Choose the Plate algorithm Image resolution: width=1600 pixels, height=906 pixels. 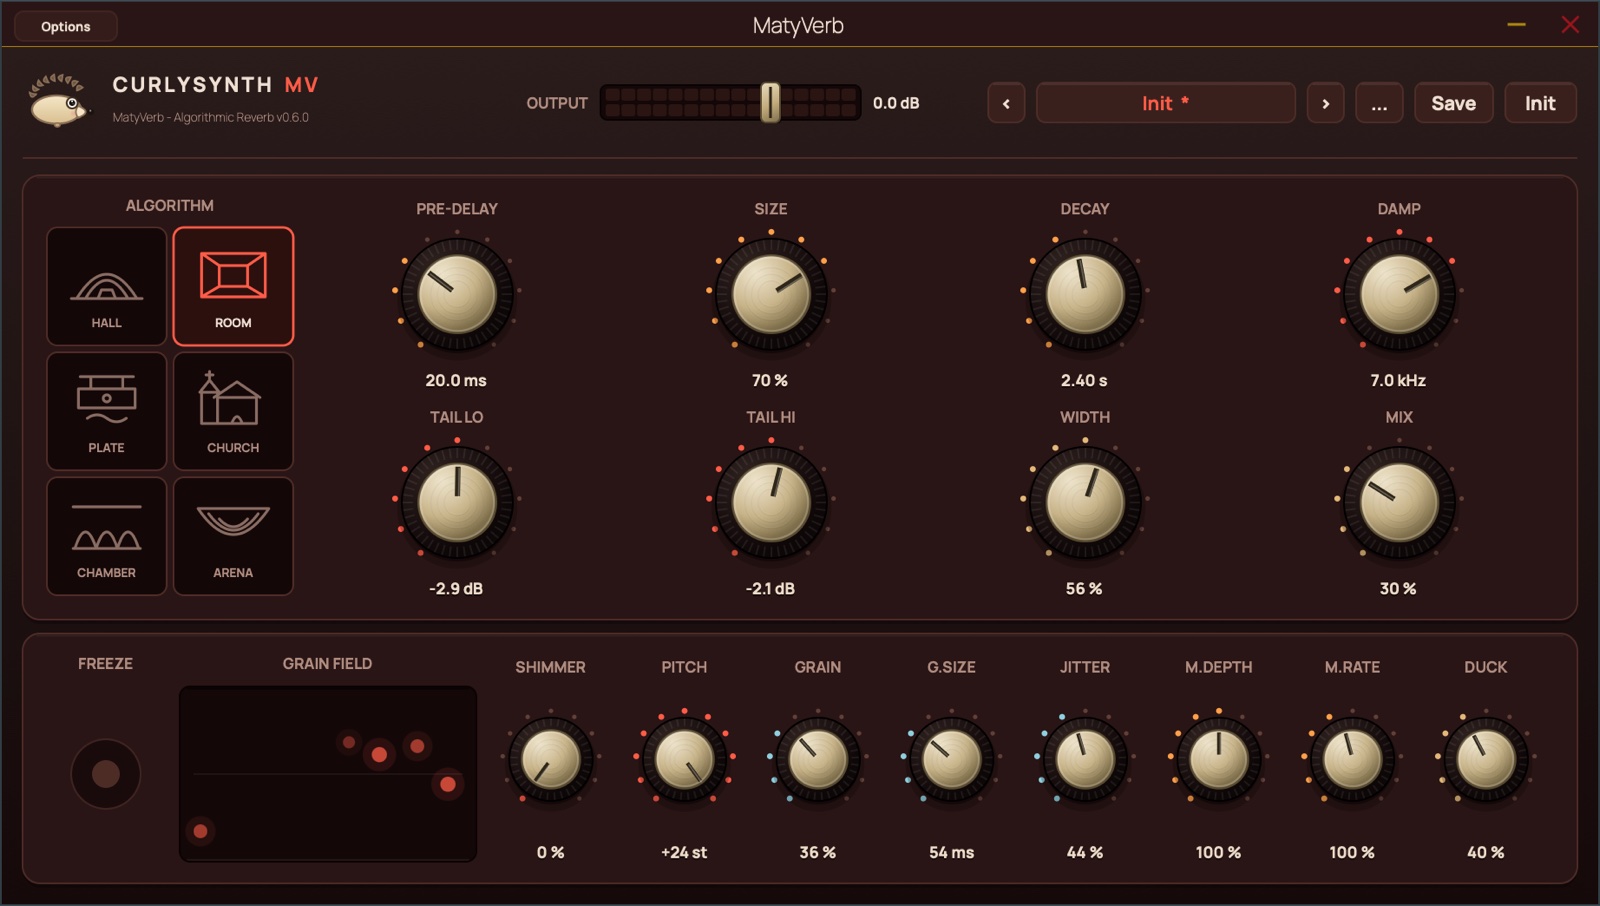click(x=106, y=411)
